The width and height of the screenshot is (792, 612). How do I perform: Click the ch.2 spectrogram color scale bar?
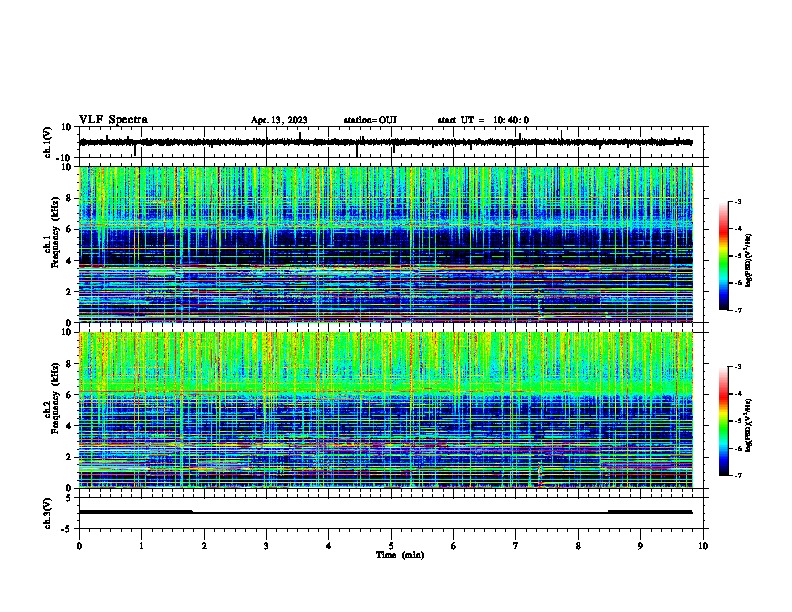pyautogui.click(x=724, y=421)
